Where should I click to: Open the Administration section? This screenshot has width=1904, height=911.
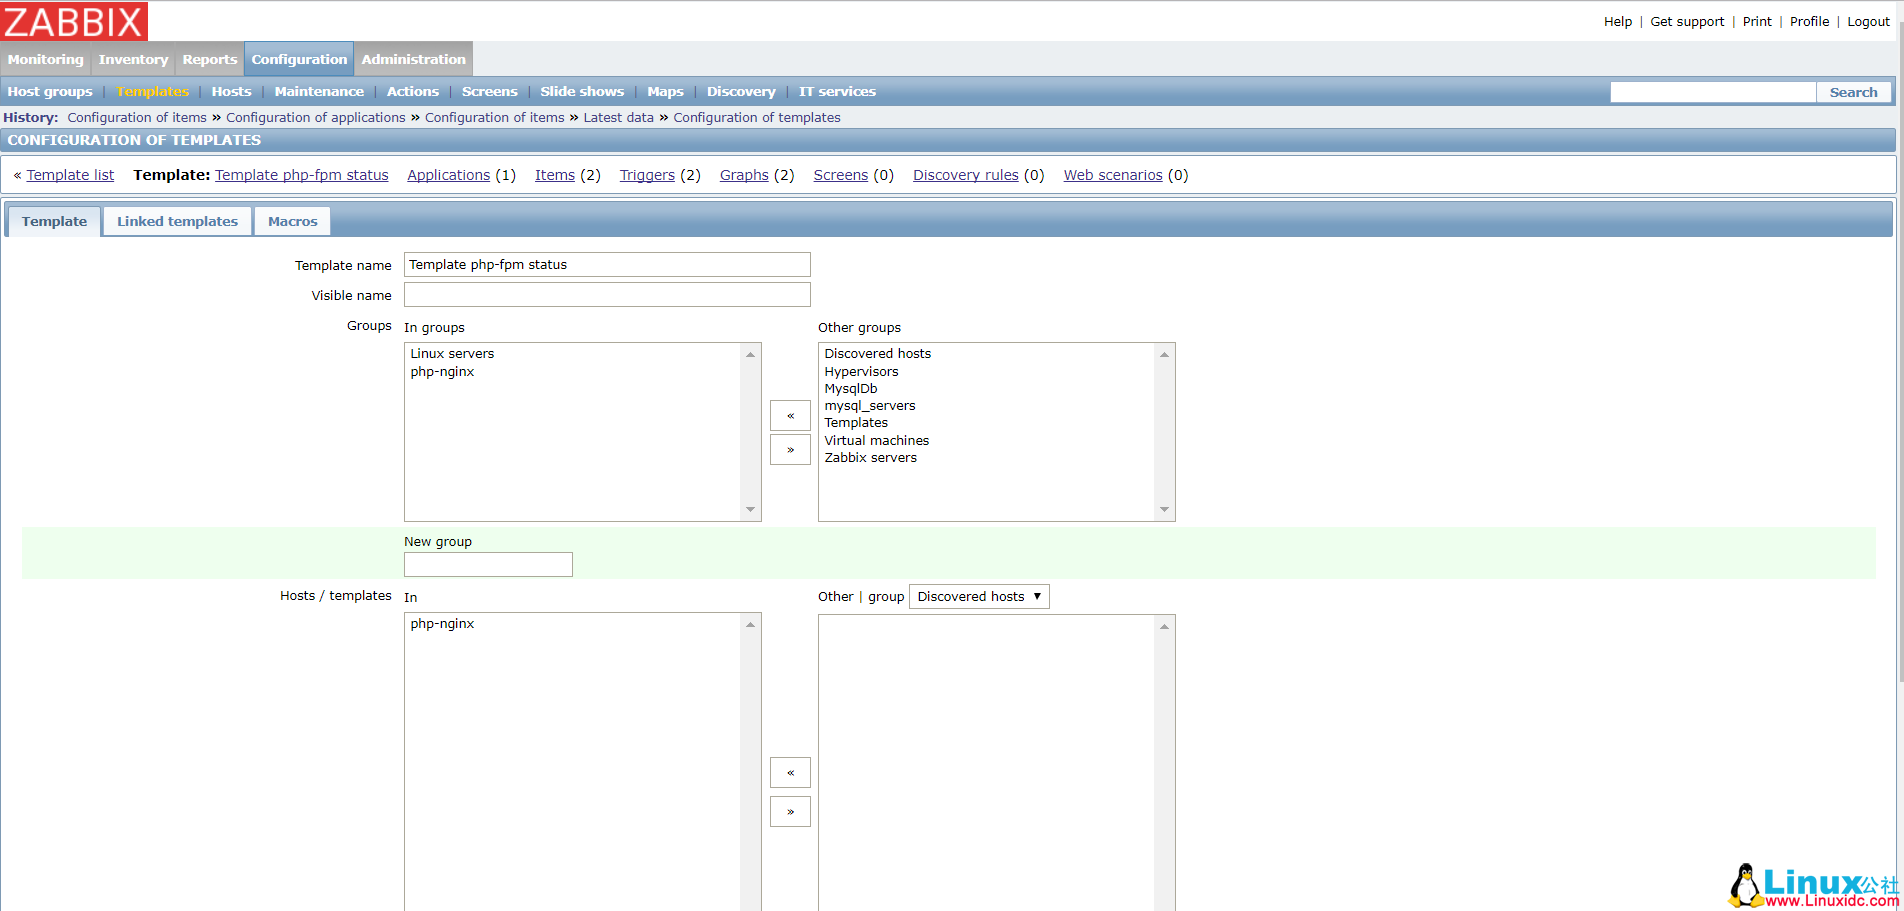[x=412, y=59]
